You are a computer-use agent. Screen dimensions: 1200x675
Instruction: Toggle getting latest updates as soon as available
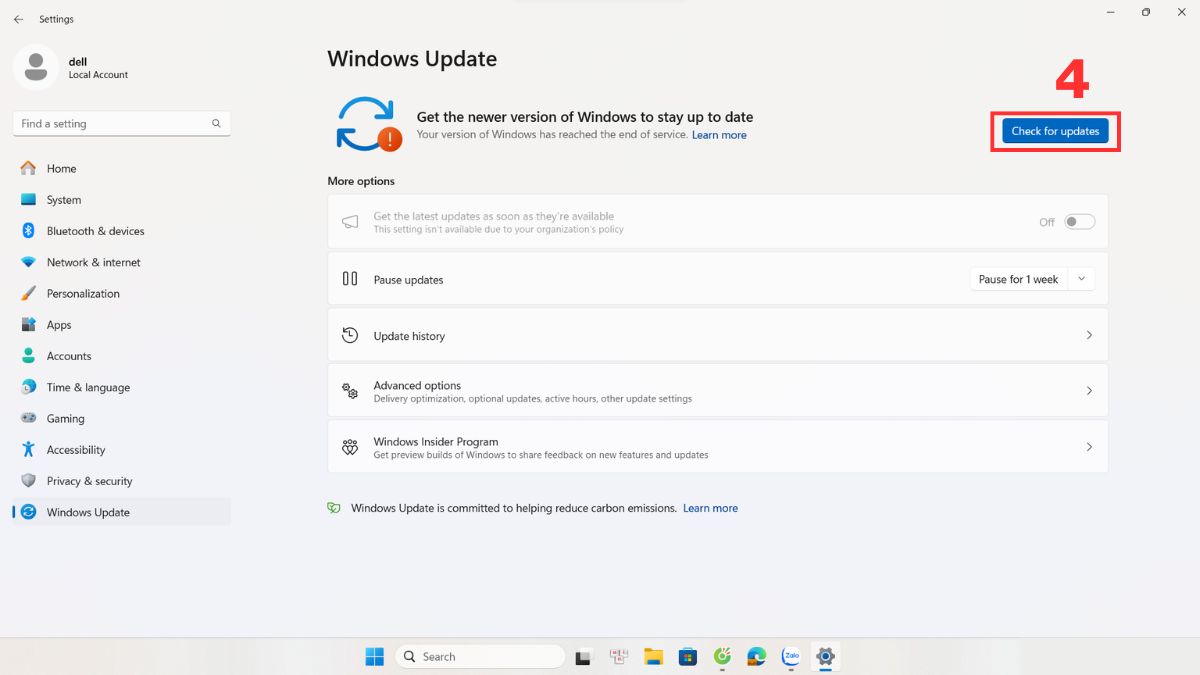tap(1078, 221)
